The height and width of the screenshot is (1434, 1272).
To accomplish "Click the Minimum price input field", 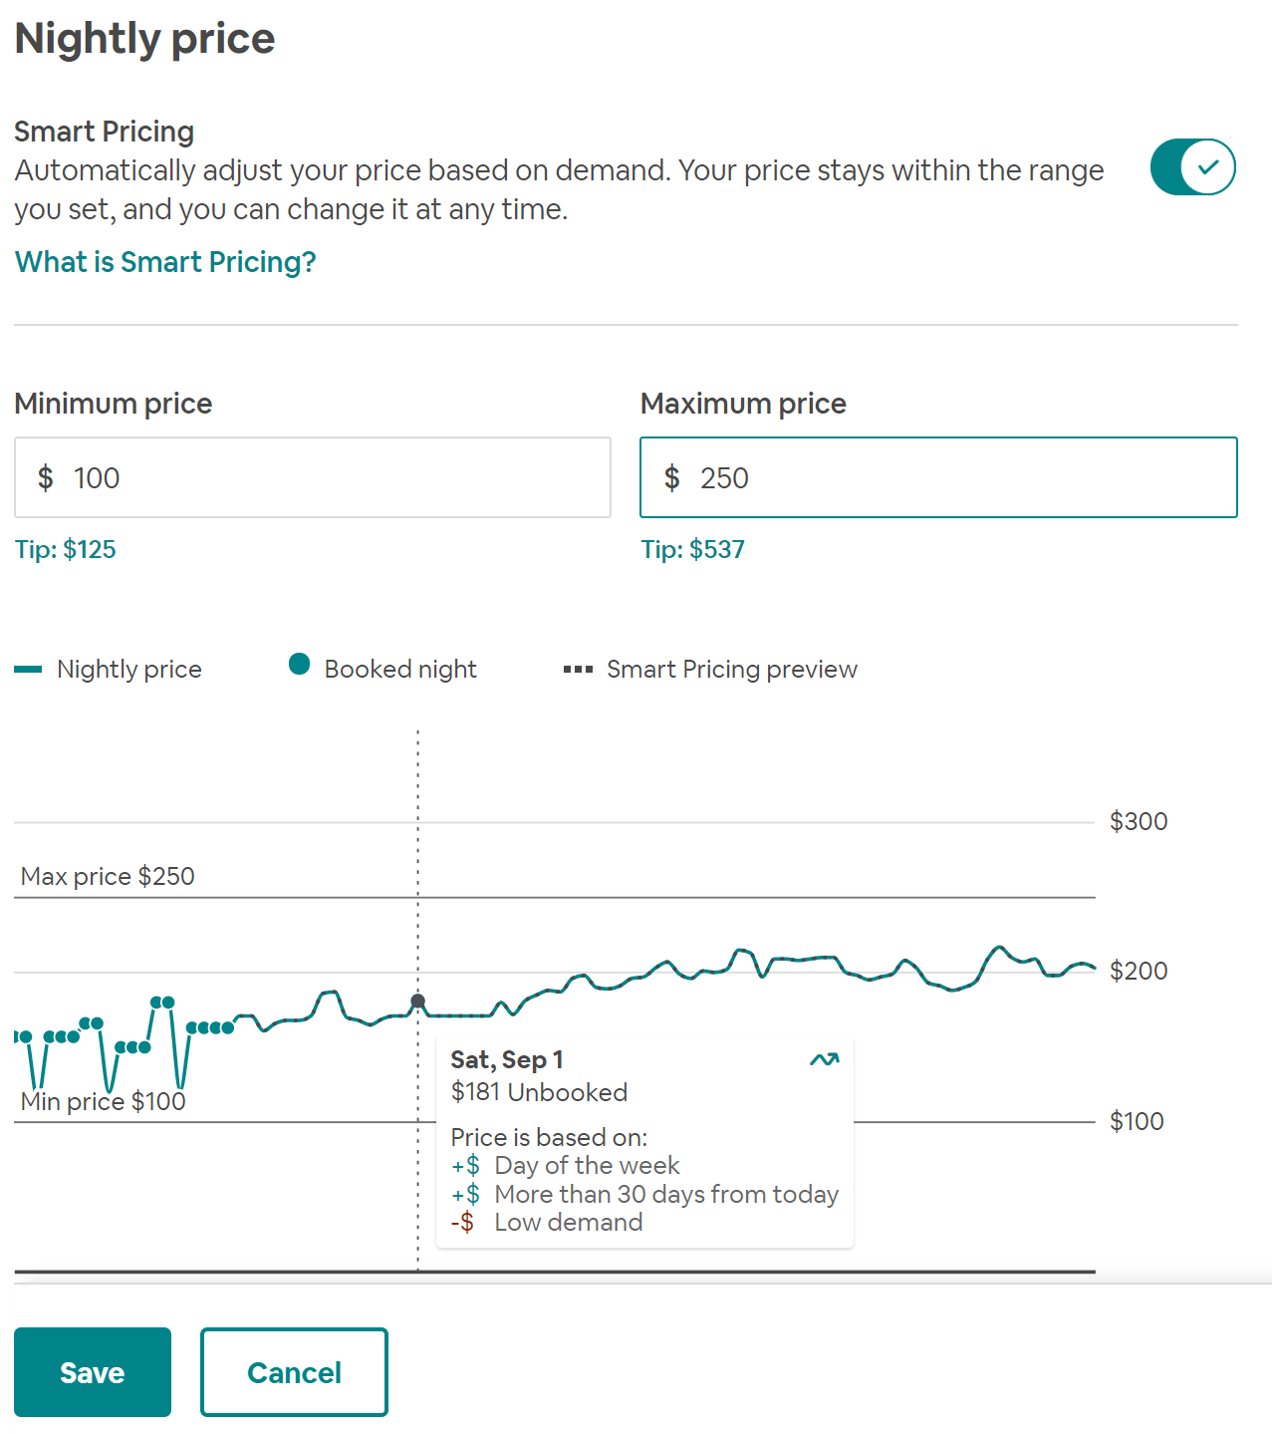I will [x=312, y=477].
